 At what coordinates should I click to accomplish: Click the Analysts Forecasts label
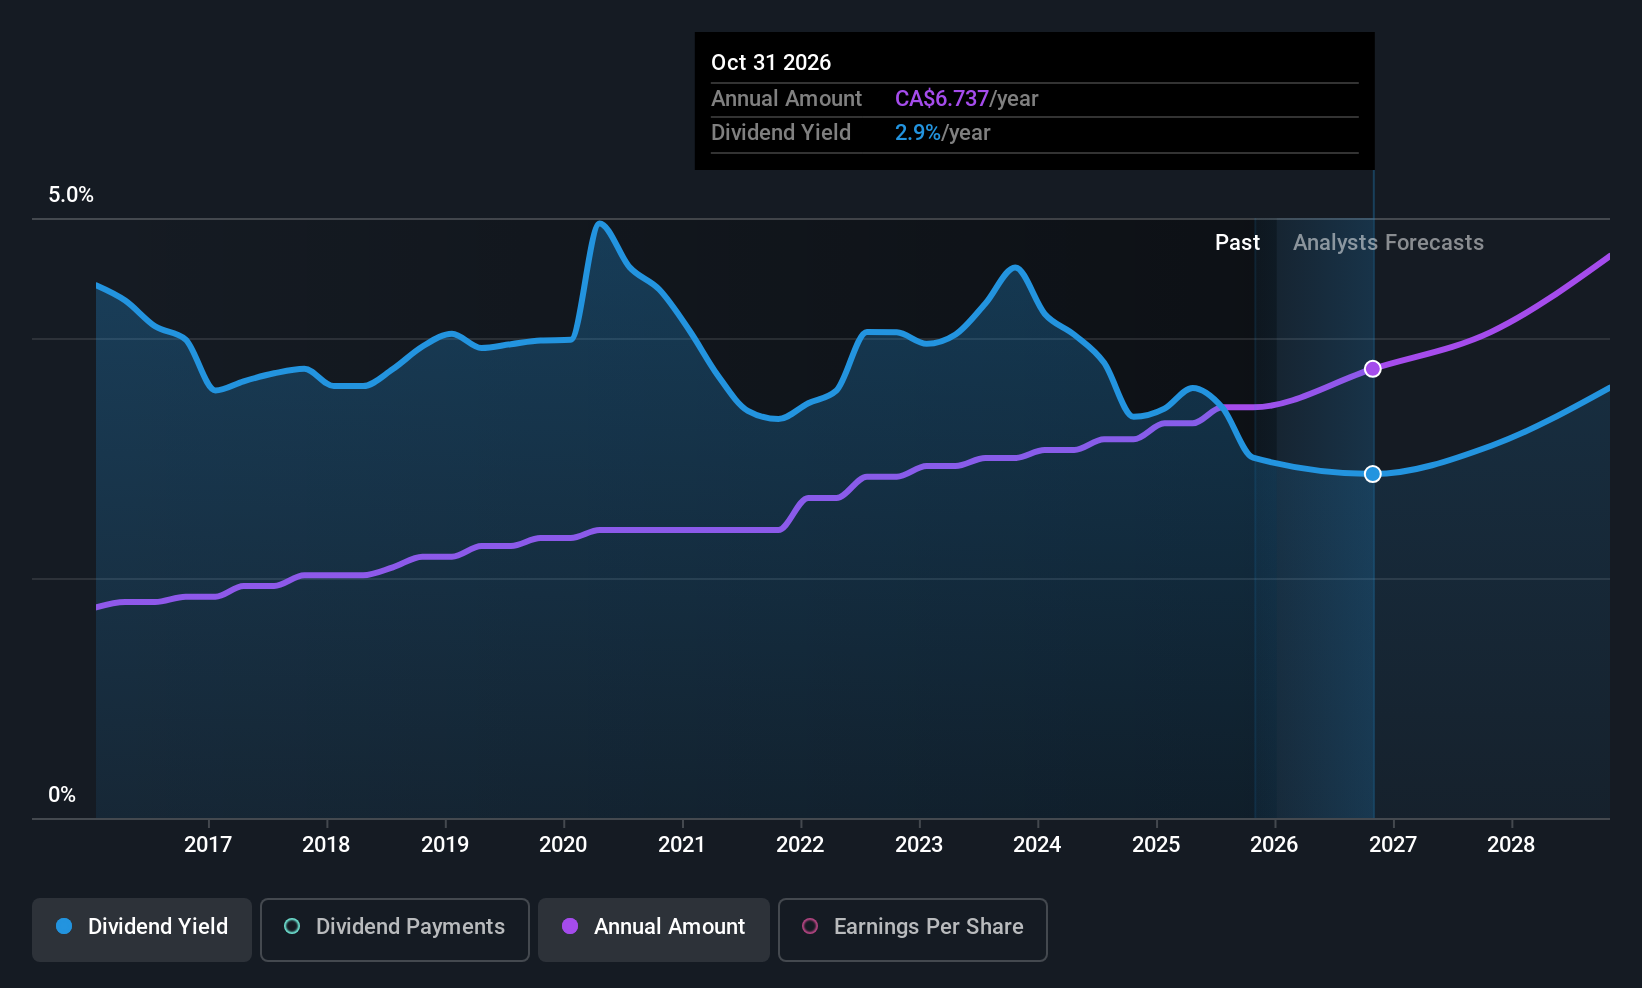click(x=1388, y=243)
